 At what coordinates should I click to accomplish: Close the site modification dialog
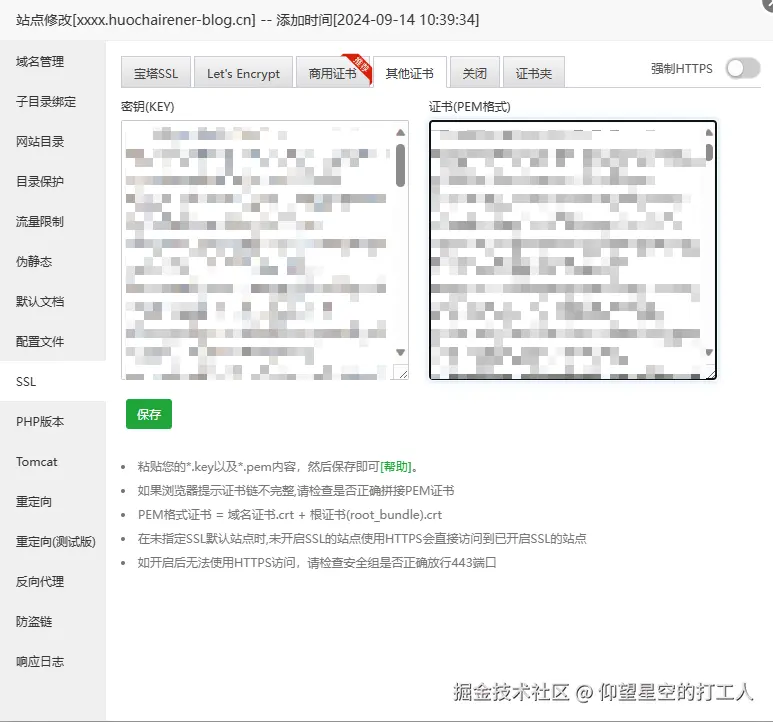click(x=767, y=4)
